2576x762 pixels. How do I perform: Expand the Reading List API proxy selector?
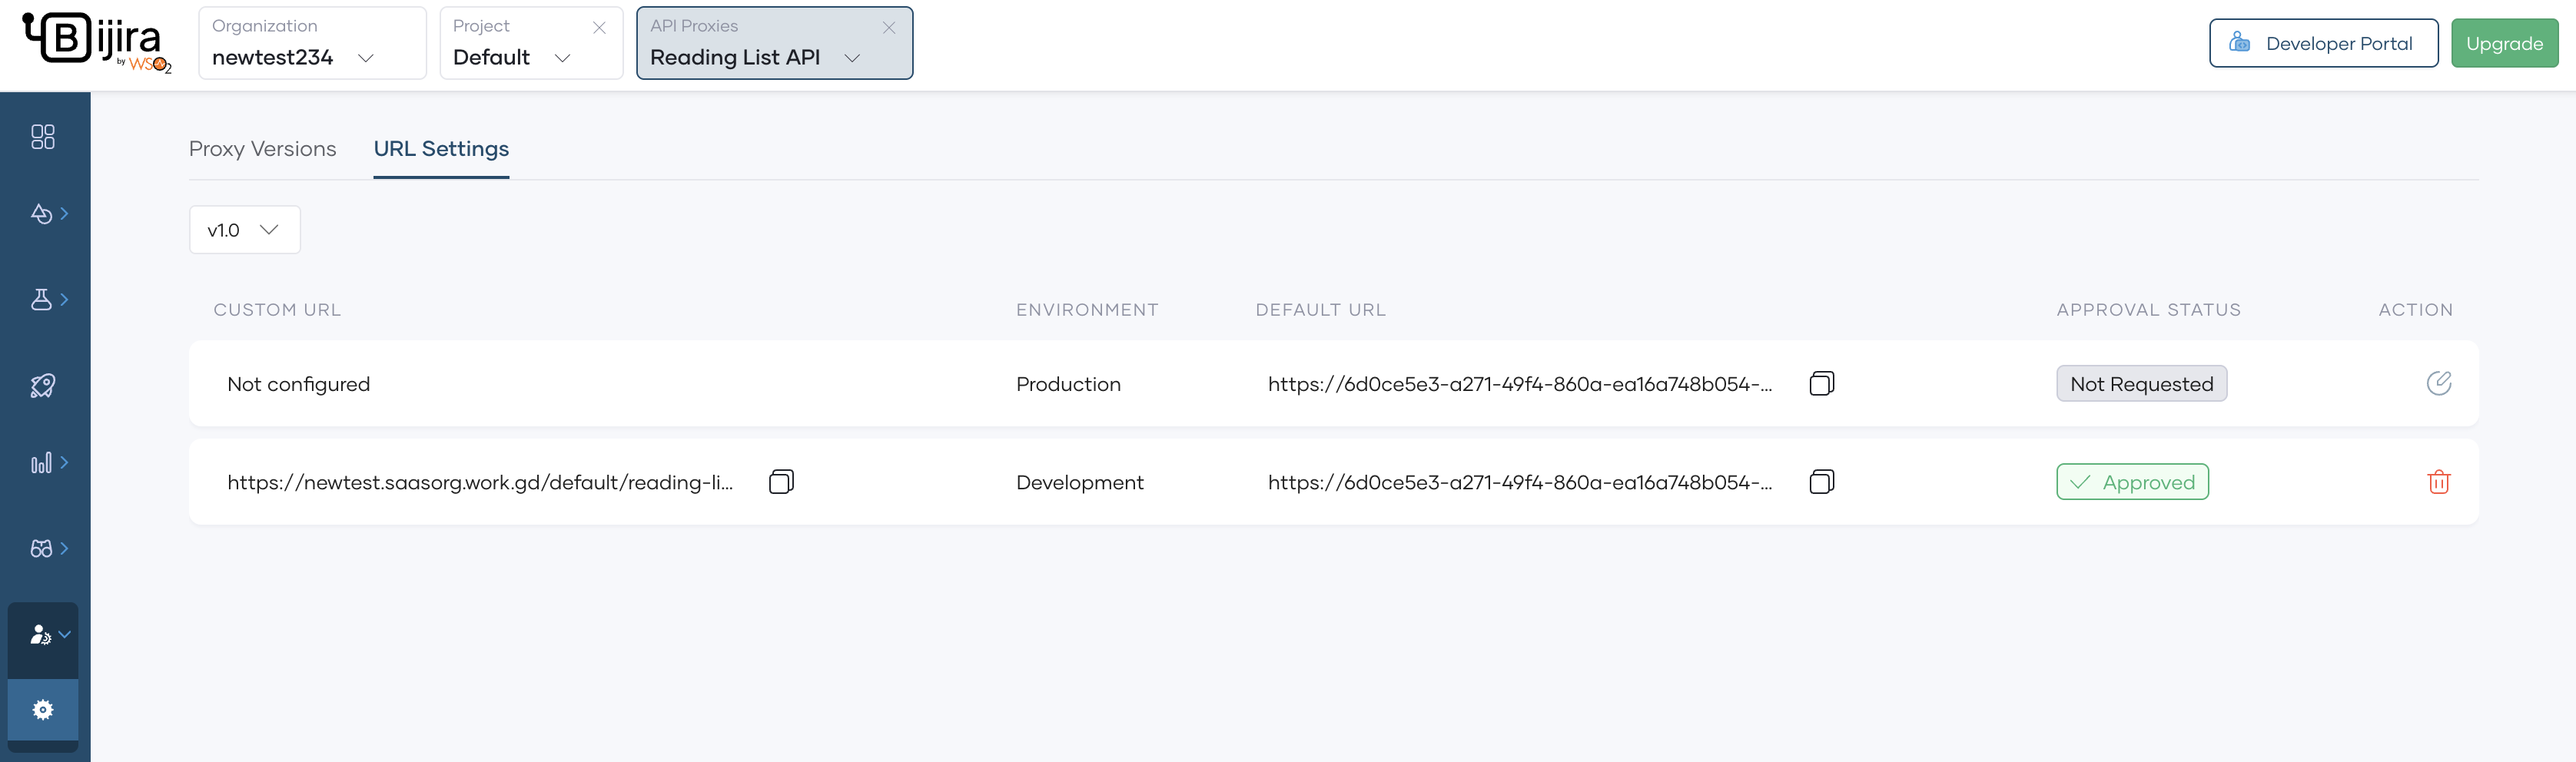[852, 58]
